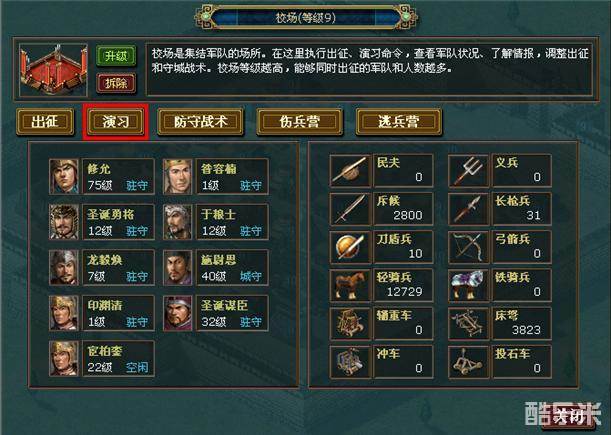Select the 弓箭兵 archer bow icon
611x435 pixels.
[x=468, y=247]
